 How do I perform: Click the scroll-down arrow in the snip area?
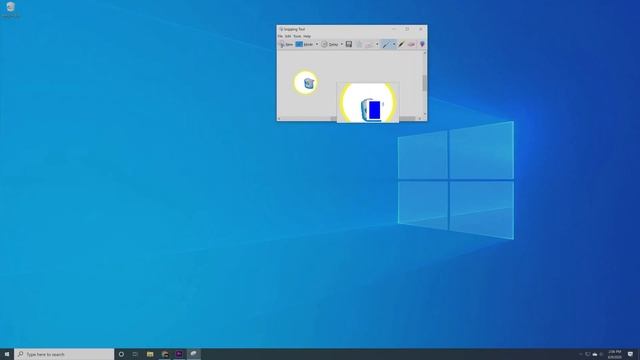coord(424,114)
